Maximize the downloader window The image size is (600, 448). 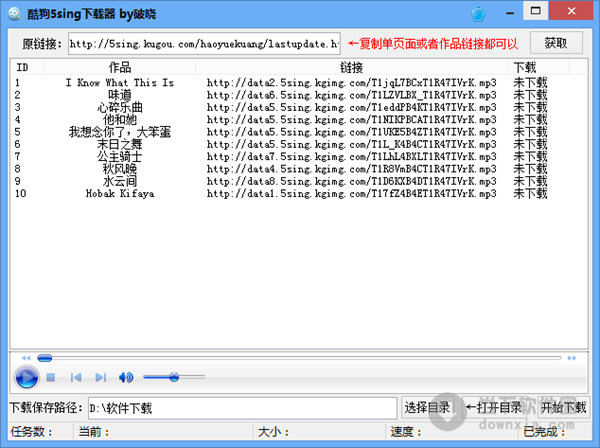click(x=535, y=11)
